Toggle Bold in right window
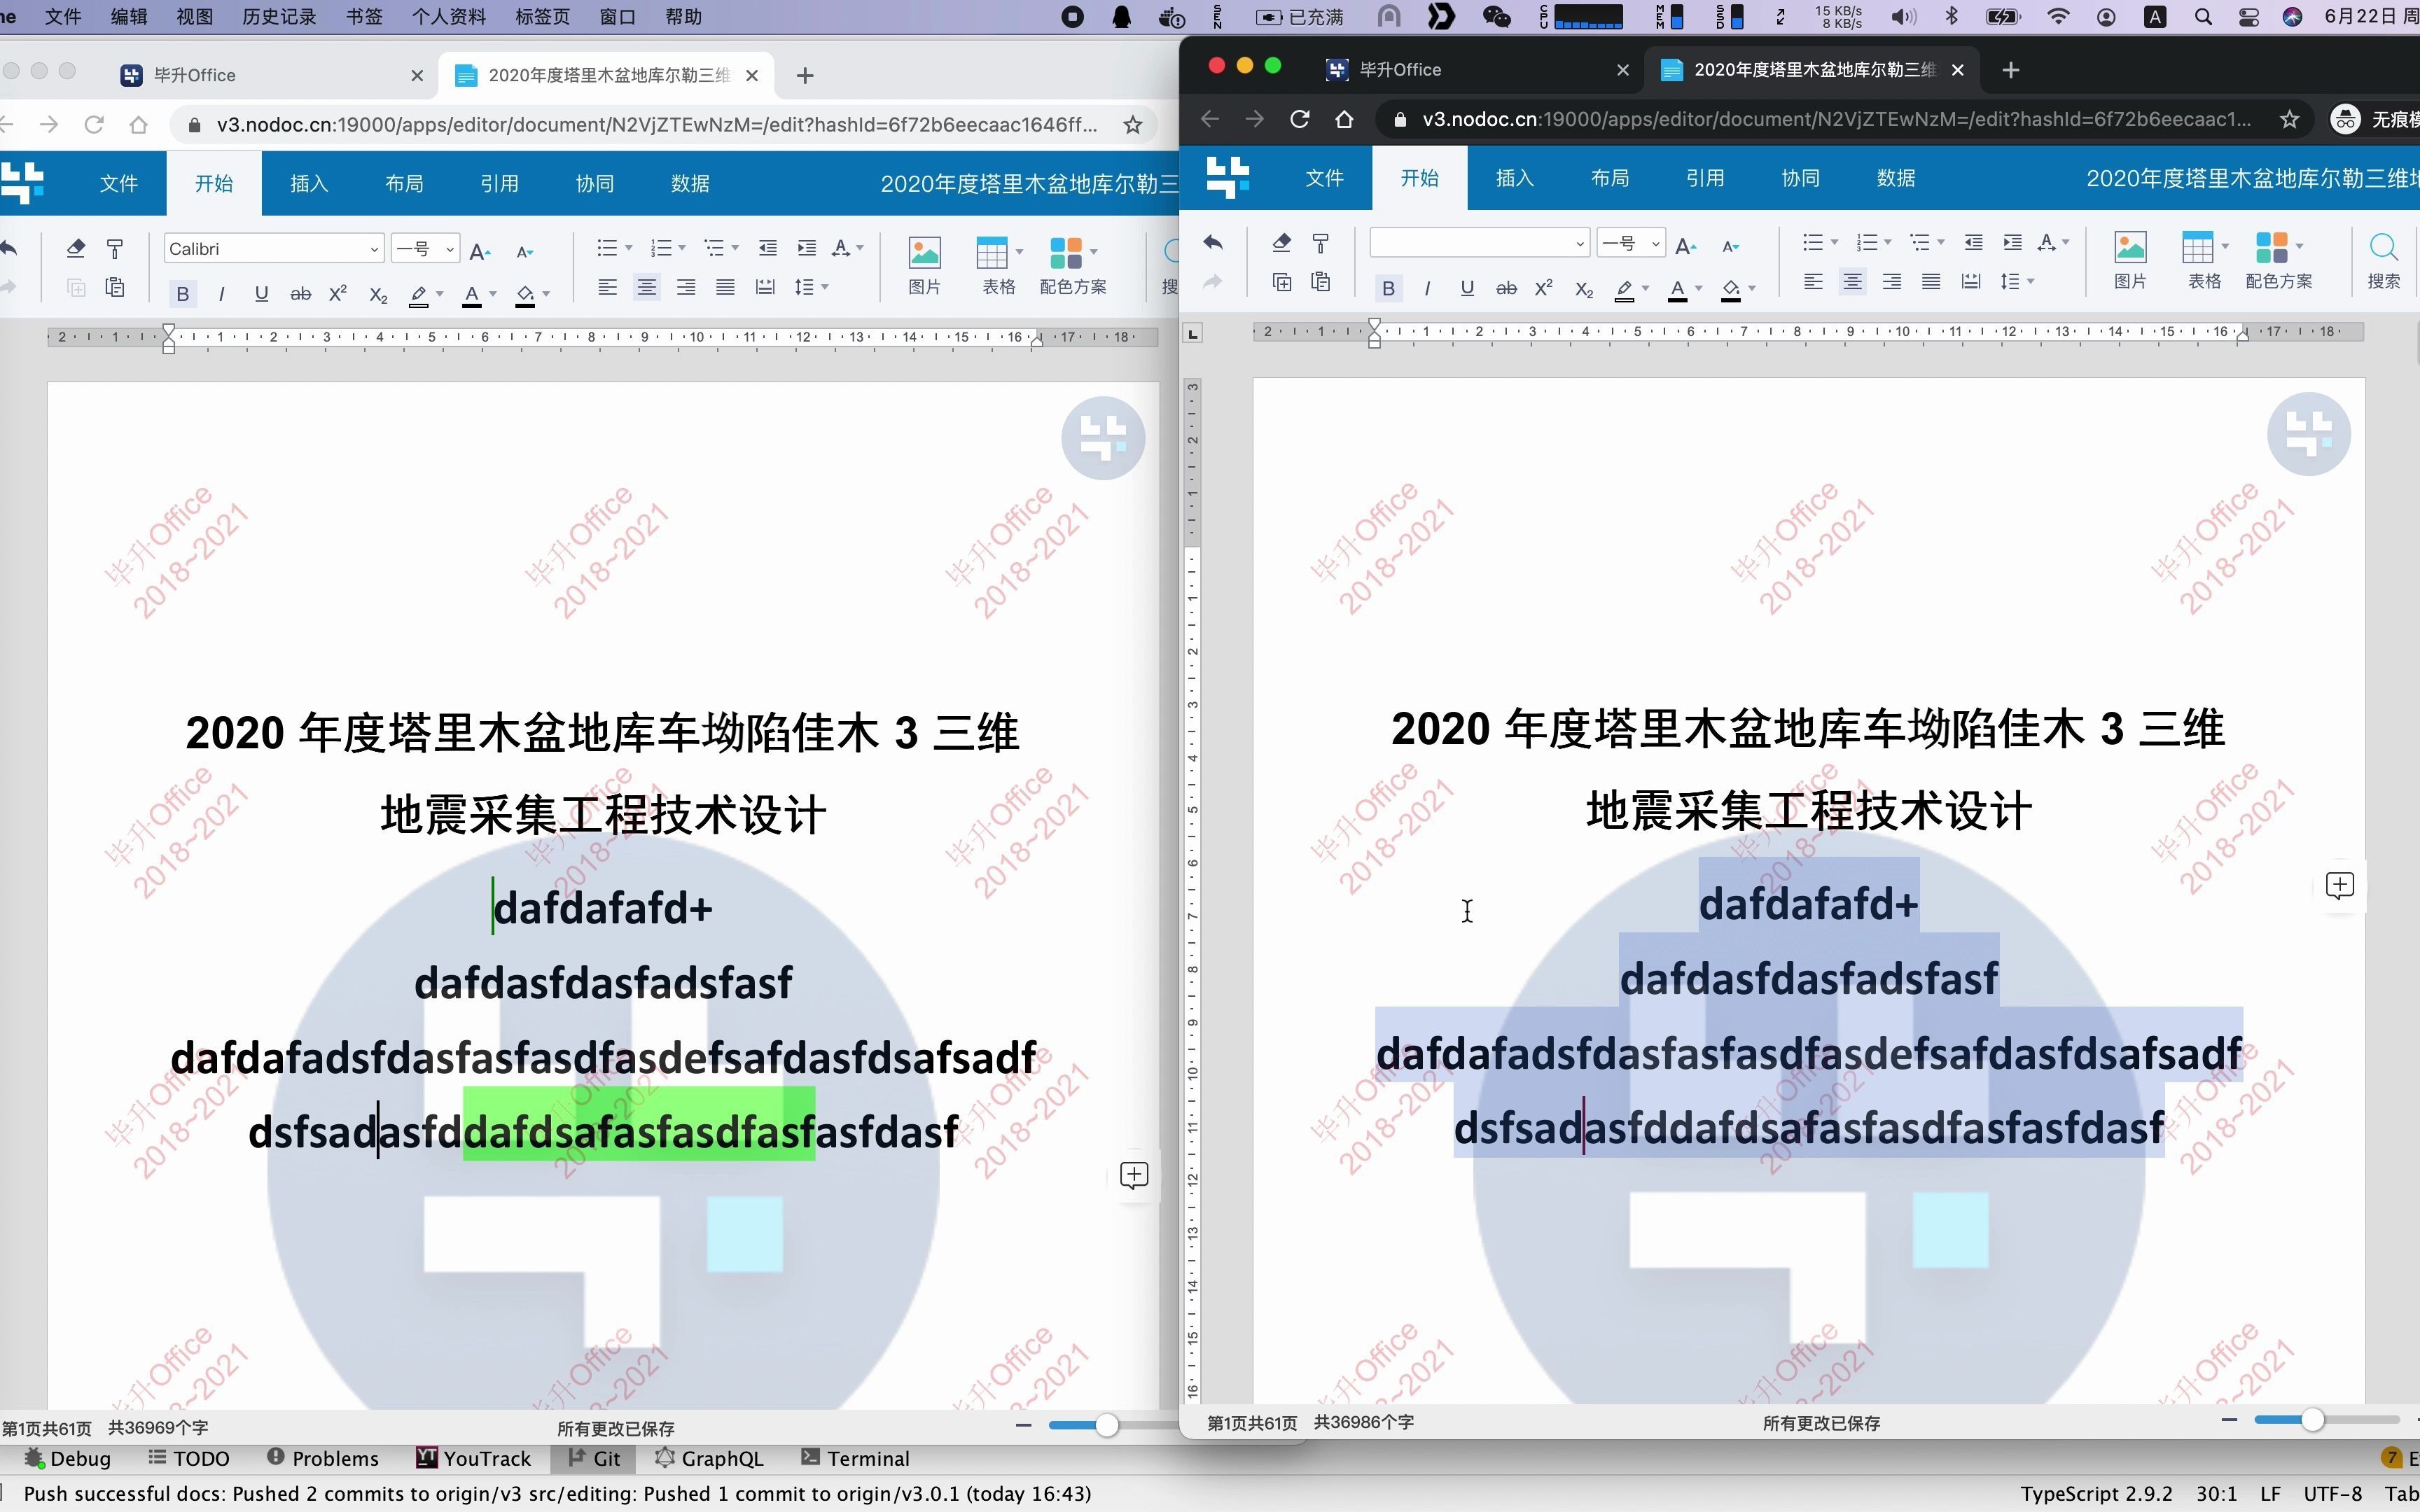This screenshot has width=2420, height=1512. click(1388, 288)
